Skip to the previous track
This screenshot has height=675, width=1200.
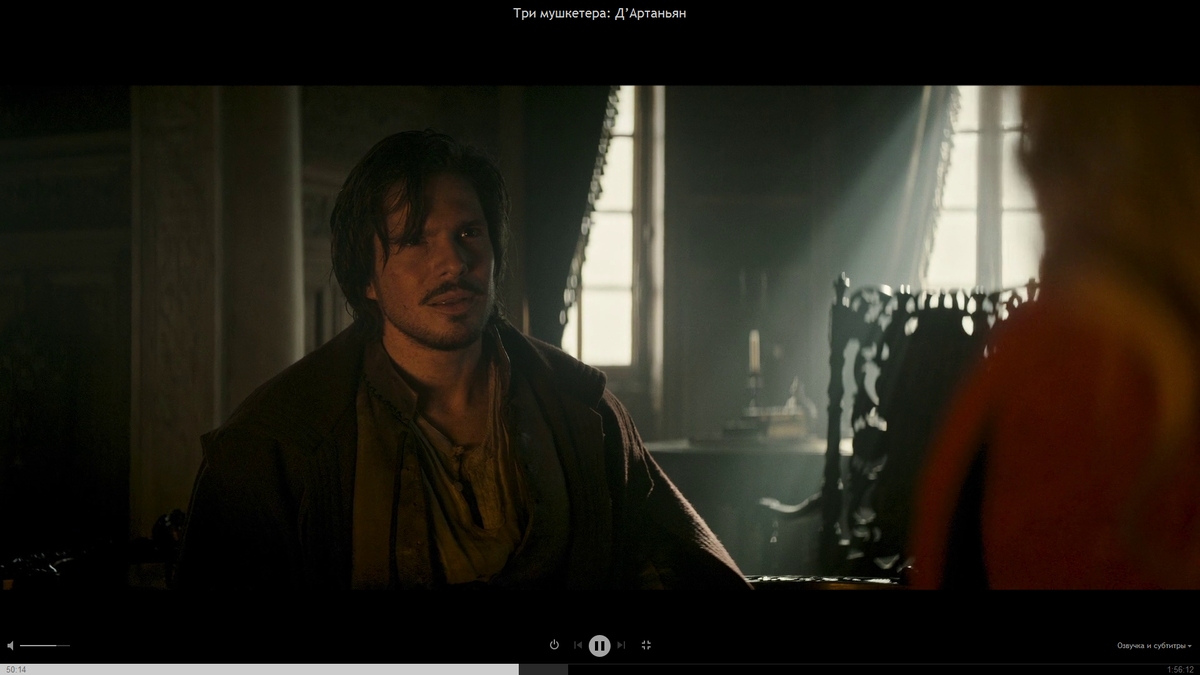pyautogui.click(x=577, y=645)
